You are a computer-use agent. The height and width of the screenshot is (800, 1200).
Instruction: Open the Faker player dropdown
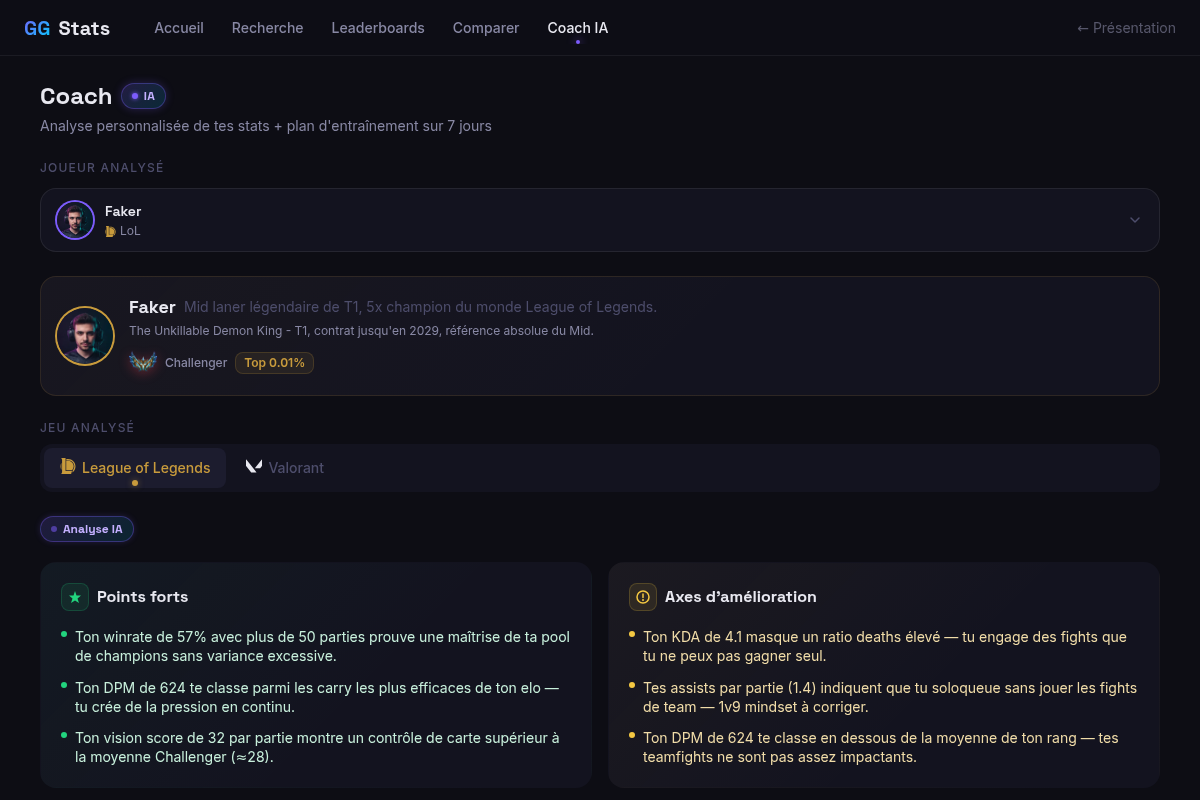pyautogui.click(x=600, y=220)
